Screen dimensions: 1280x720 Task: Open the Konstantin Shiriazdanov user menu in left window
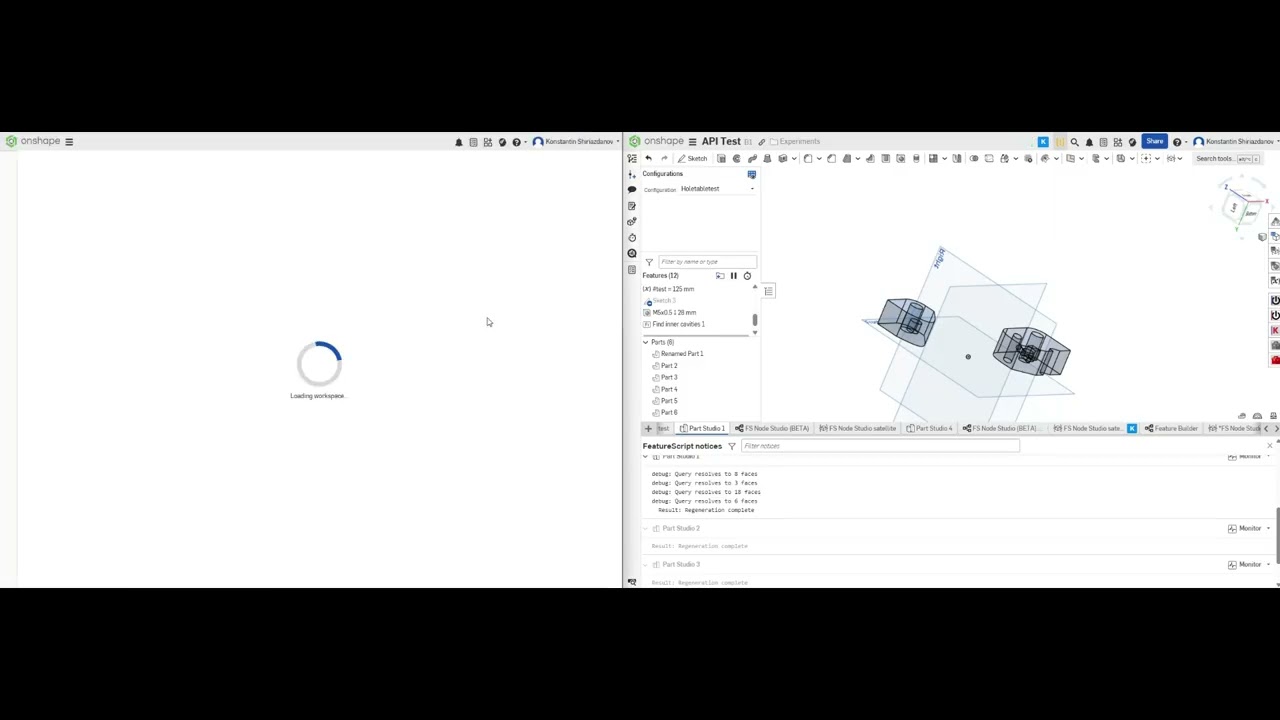point(575,141)
